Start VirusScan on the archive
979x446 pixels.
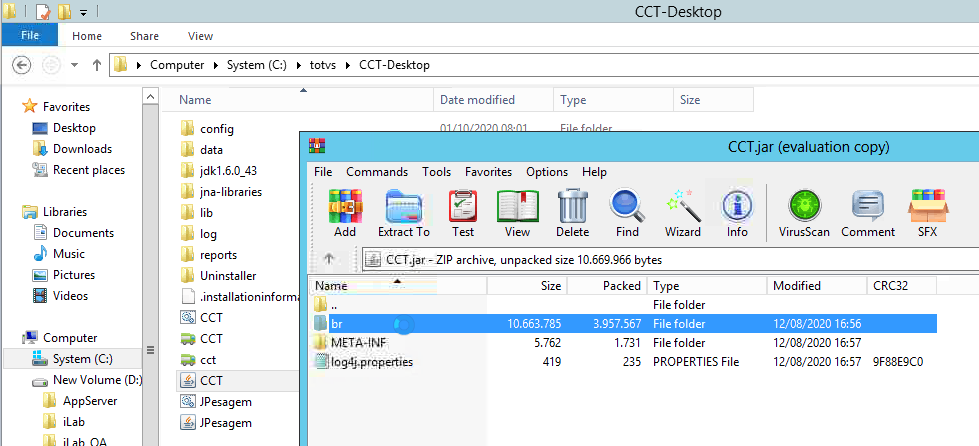pyautogui.click(x=804, y=214)
